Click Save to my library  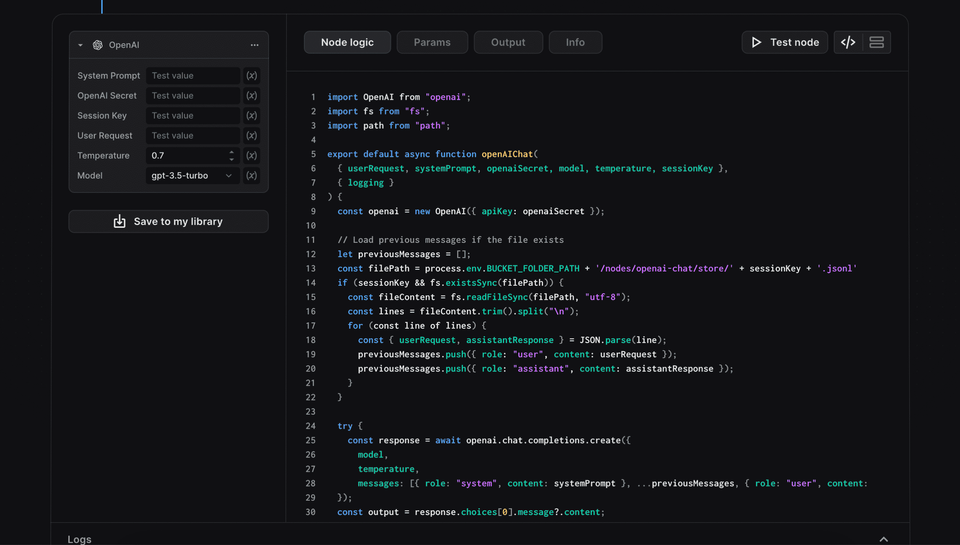pos(168,222)
